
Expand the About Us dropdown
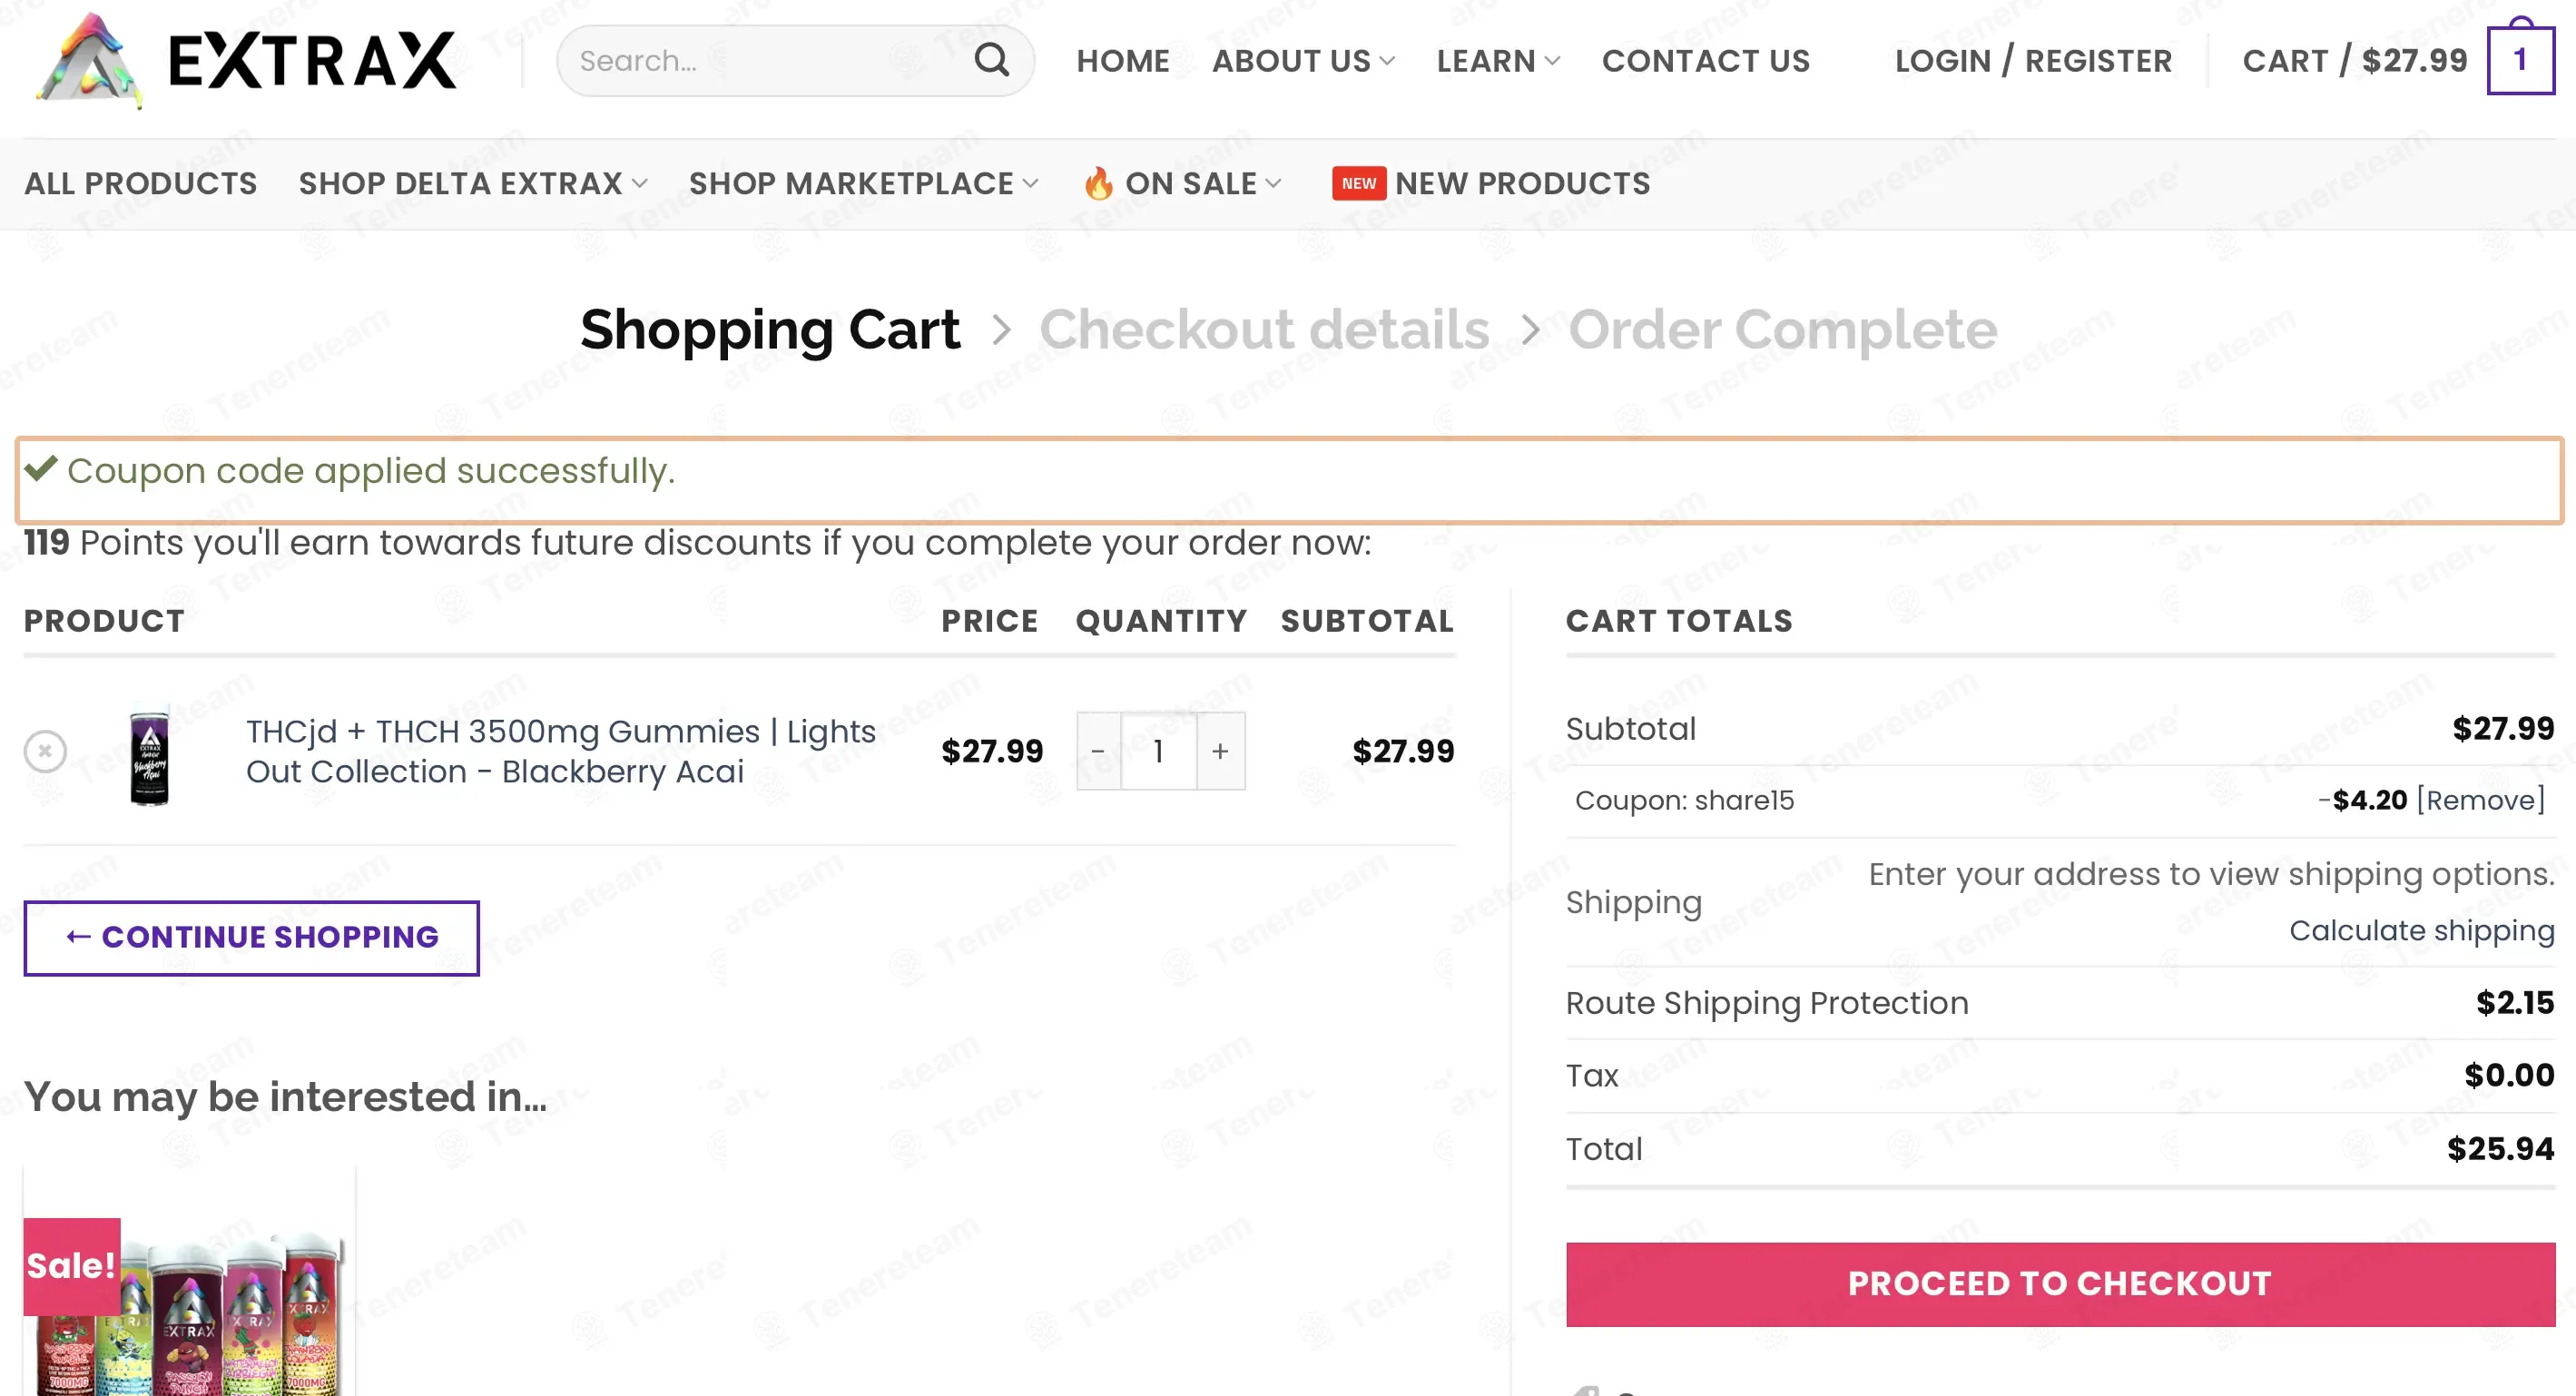(x=1303, y=61)
